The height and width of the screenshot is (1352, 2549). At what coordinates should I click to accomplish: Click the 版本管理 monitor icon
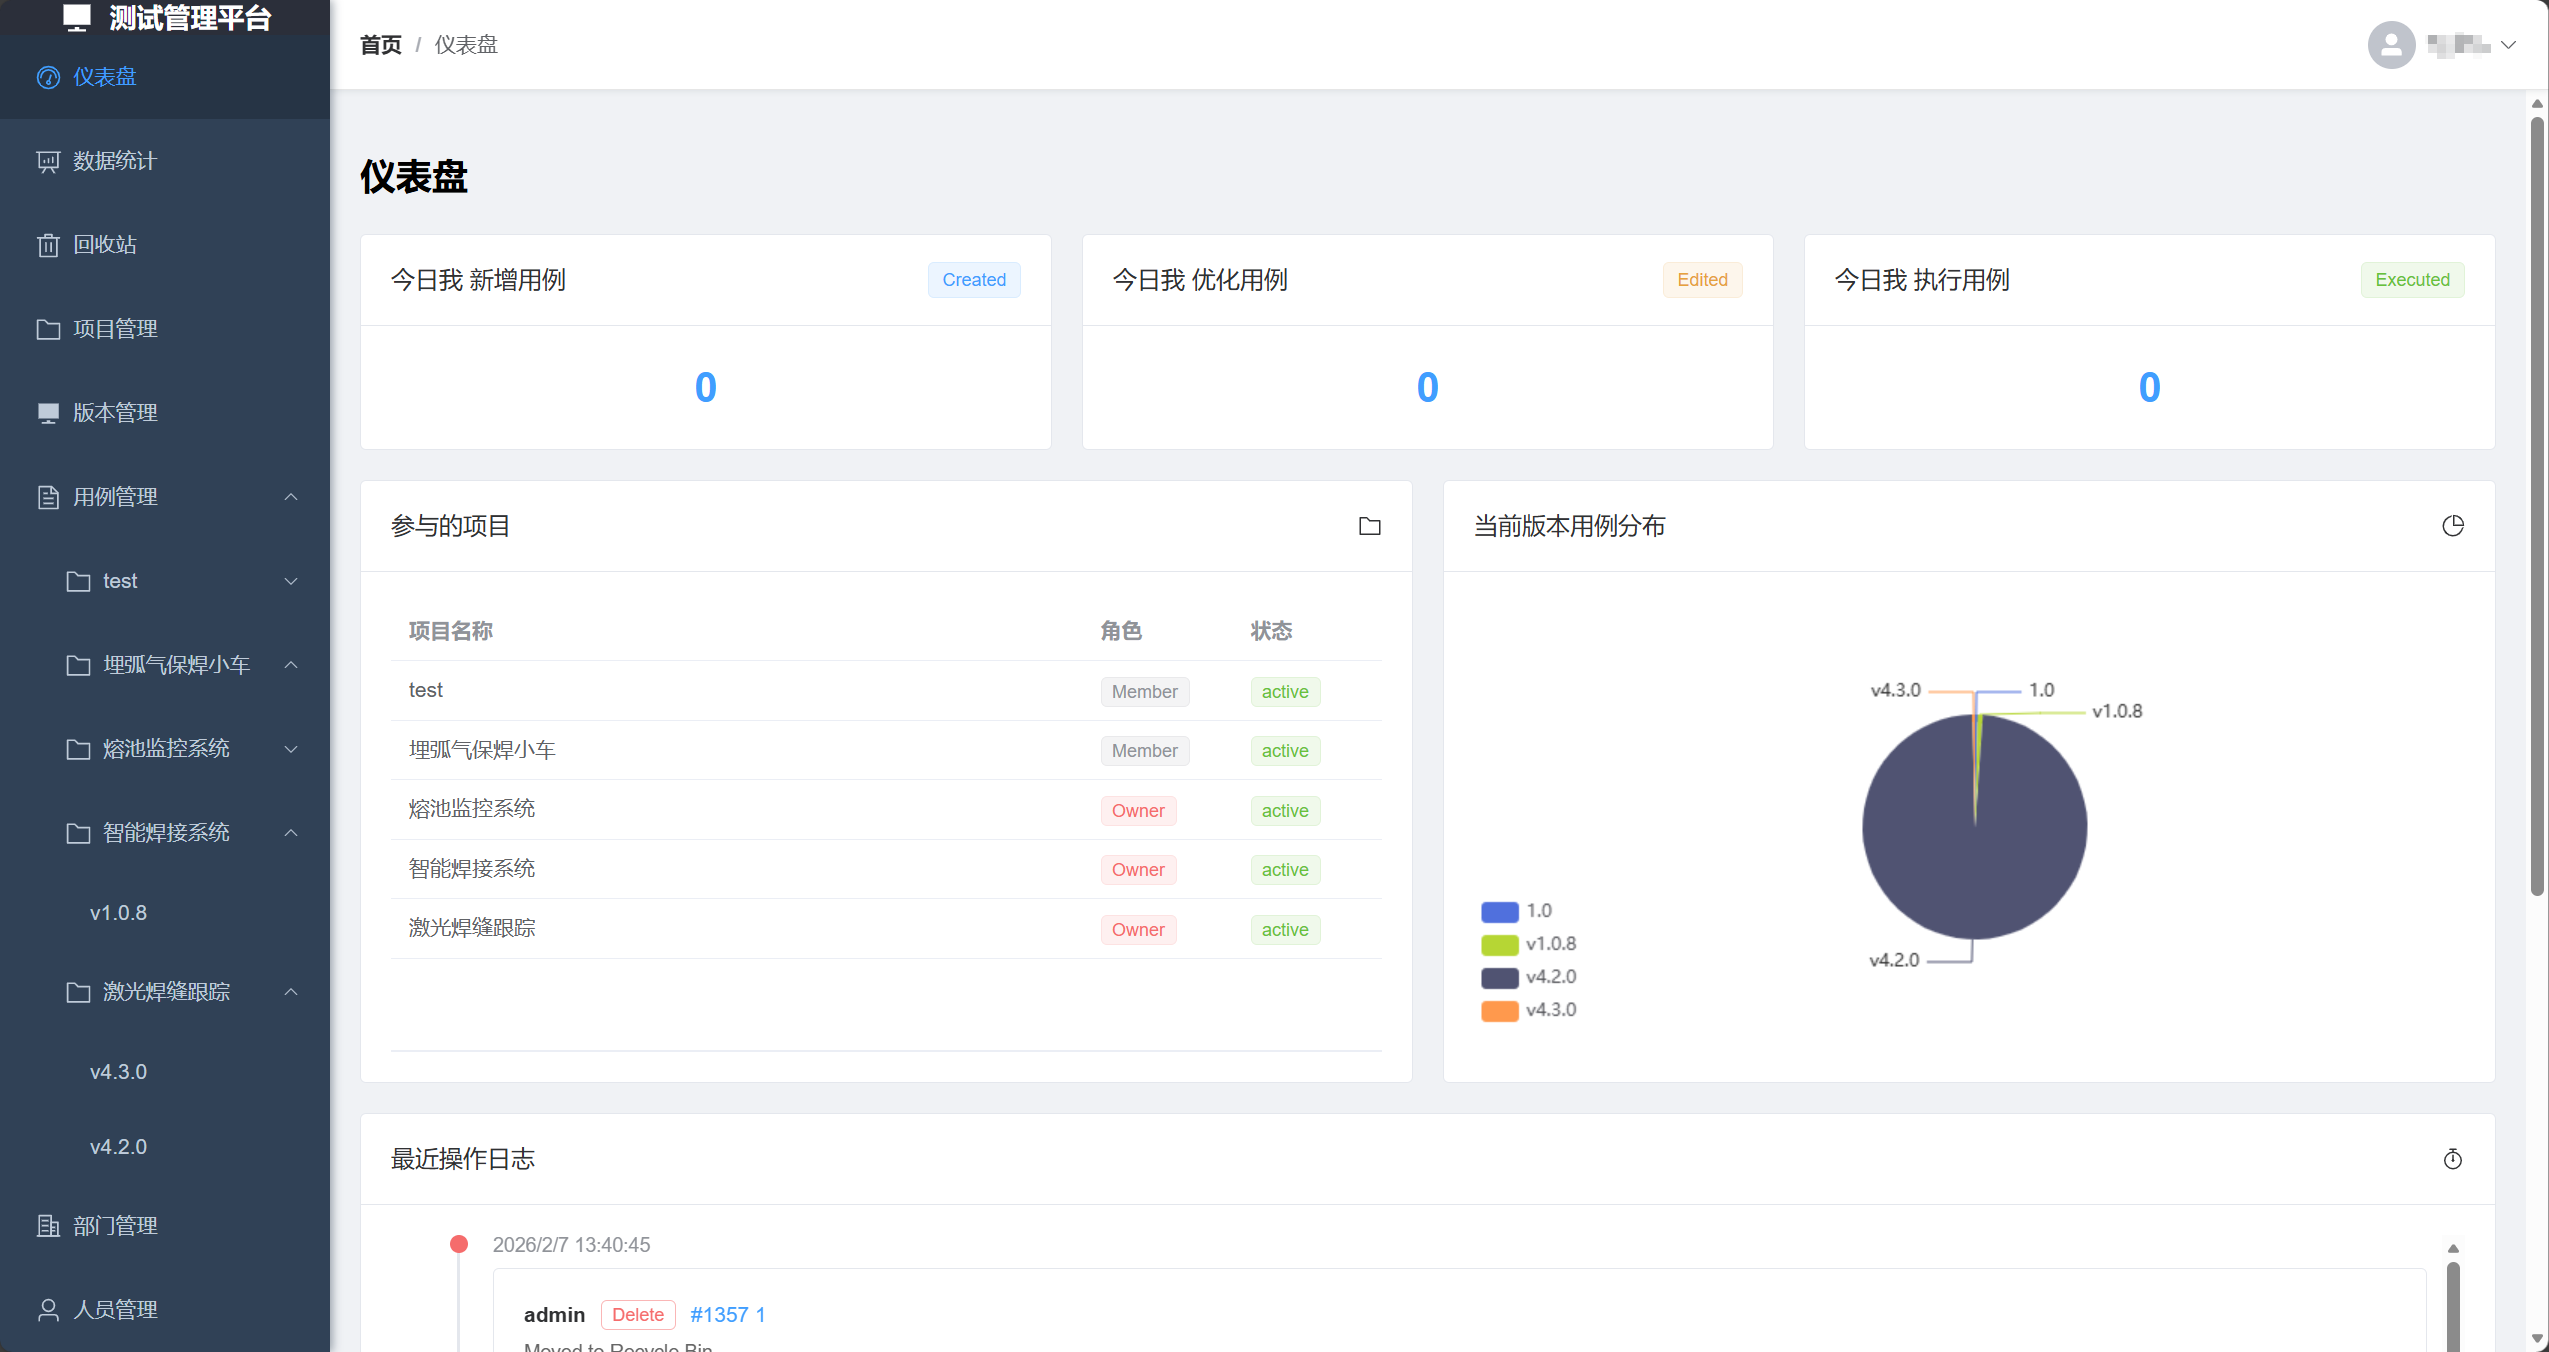pos(48,413)
